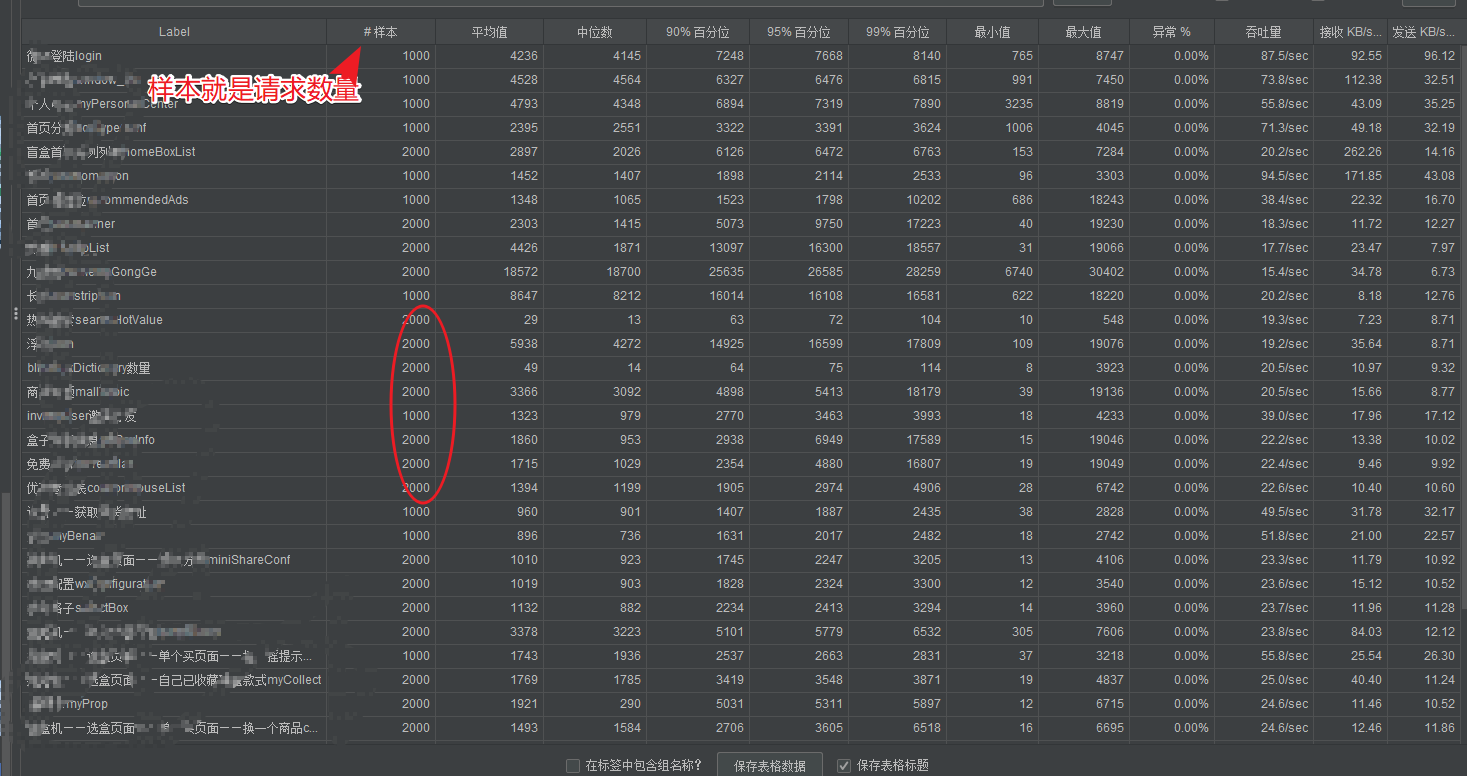The height and width of the screenshot is (776, 1467).
Task: Click the max value 8747
Action: [1109, 56]
